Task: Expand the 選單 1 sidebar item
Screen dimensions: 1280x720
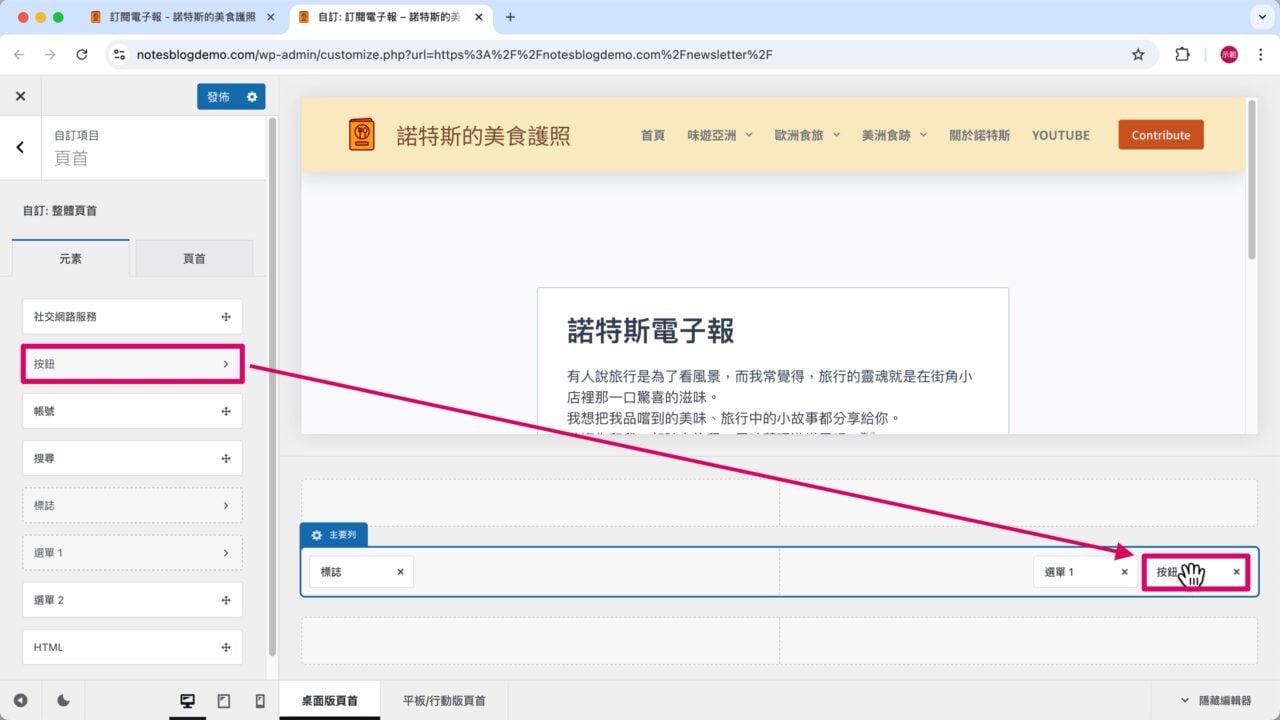Action: pos(132,553)
